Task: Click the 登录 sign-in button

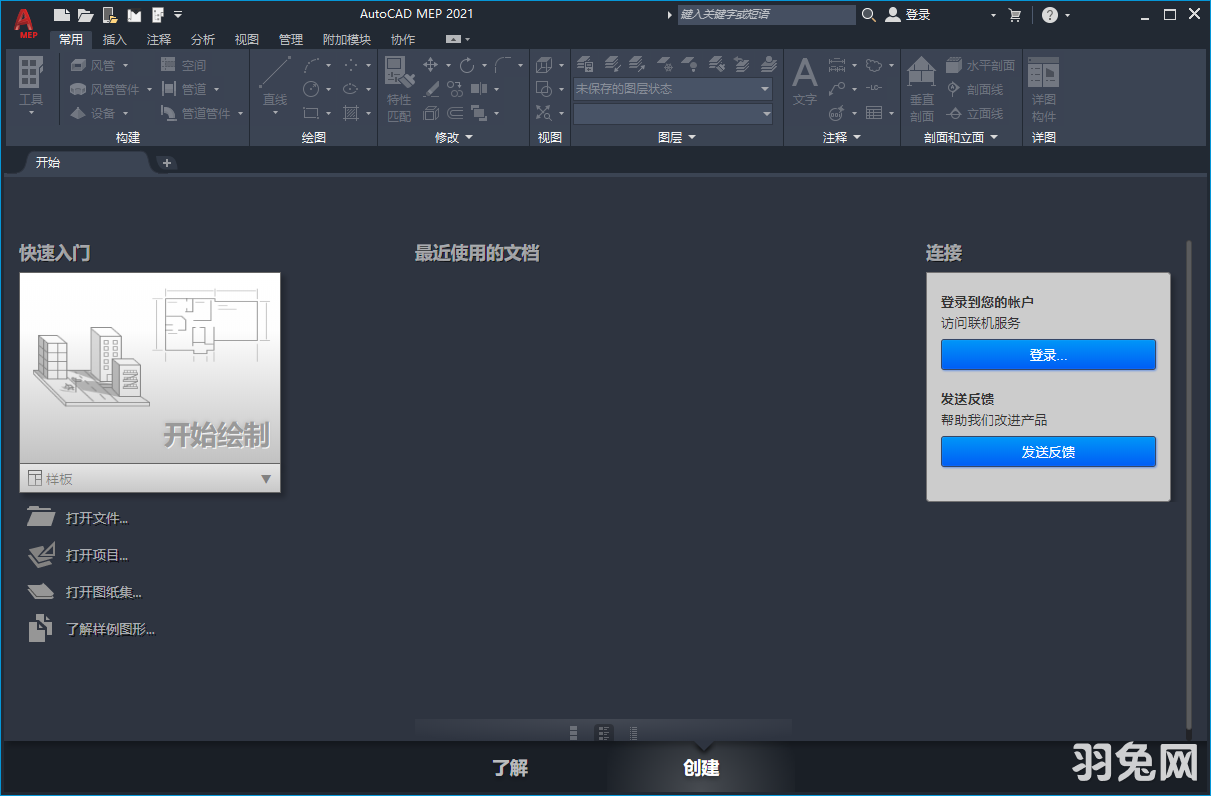Action: click(x=1047, y=354)
